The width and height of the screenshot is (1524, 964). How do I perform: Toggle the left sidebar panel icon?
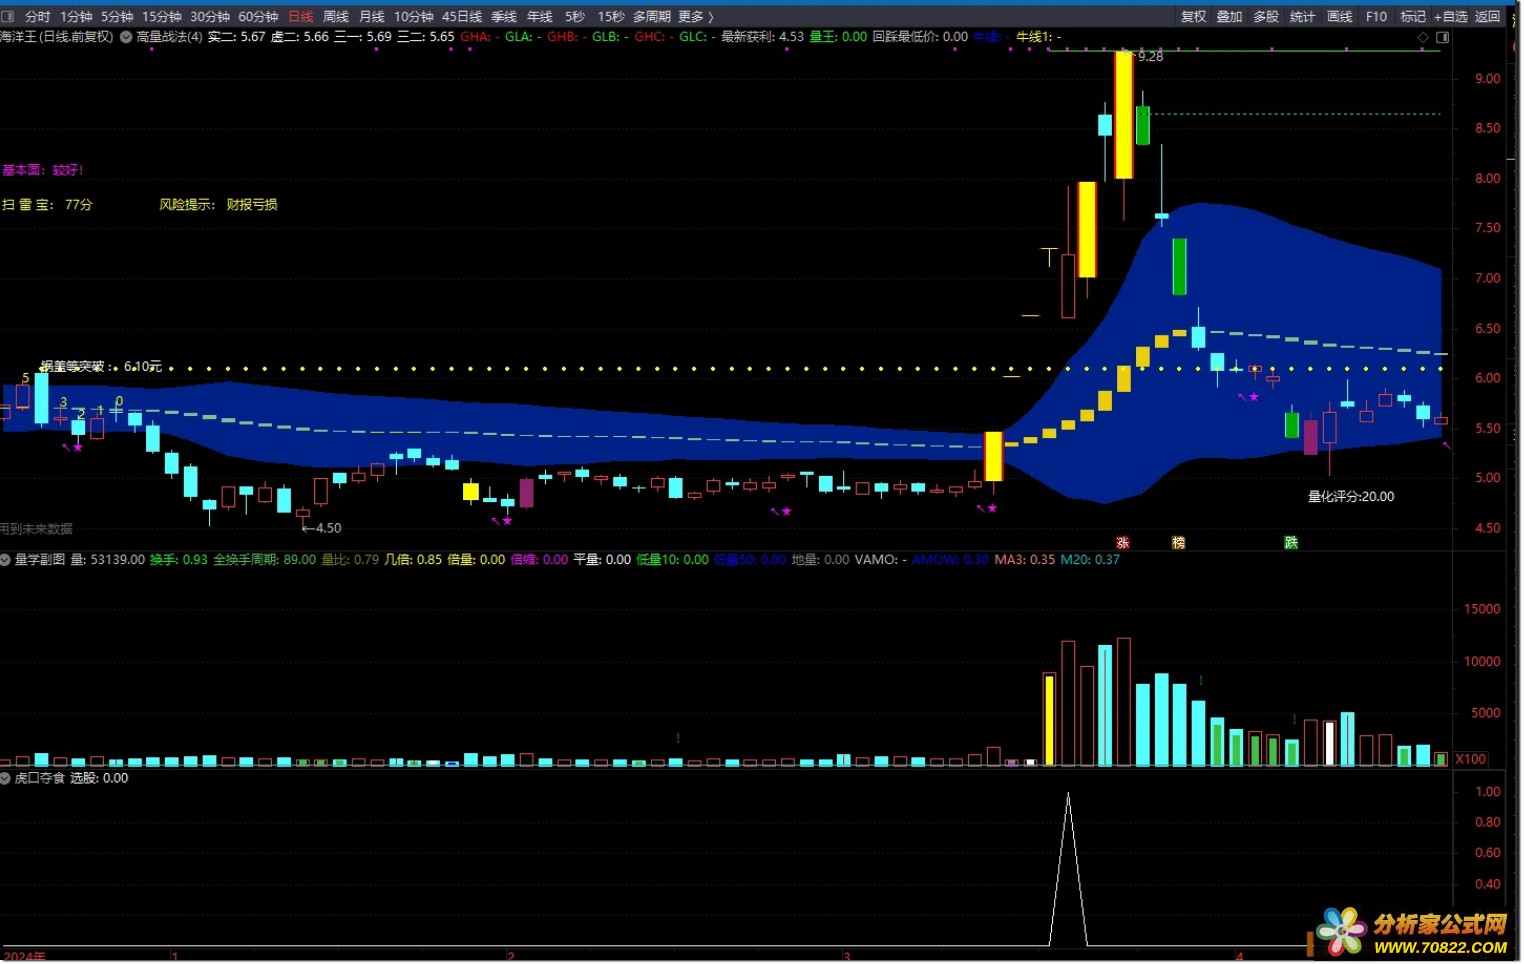[x=8, y=16]
